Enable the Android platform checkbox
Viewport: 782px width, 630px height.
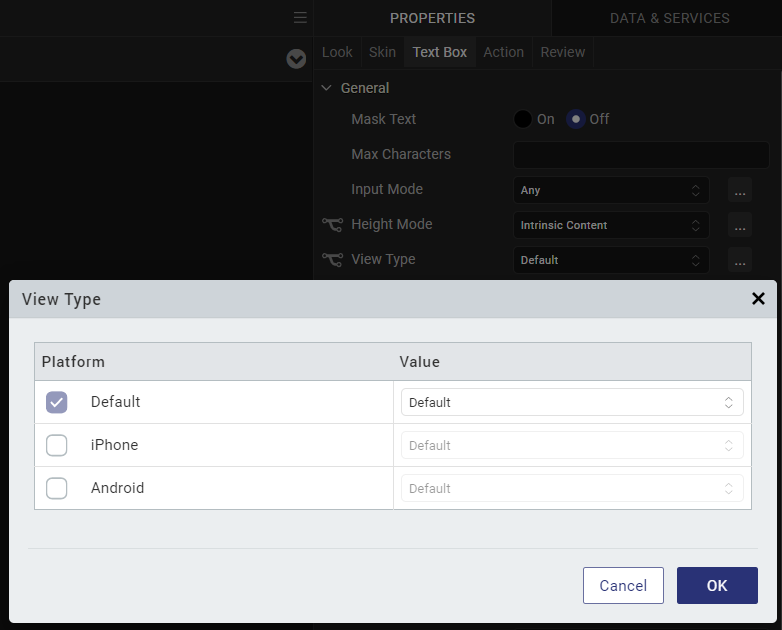56,488
